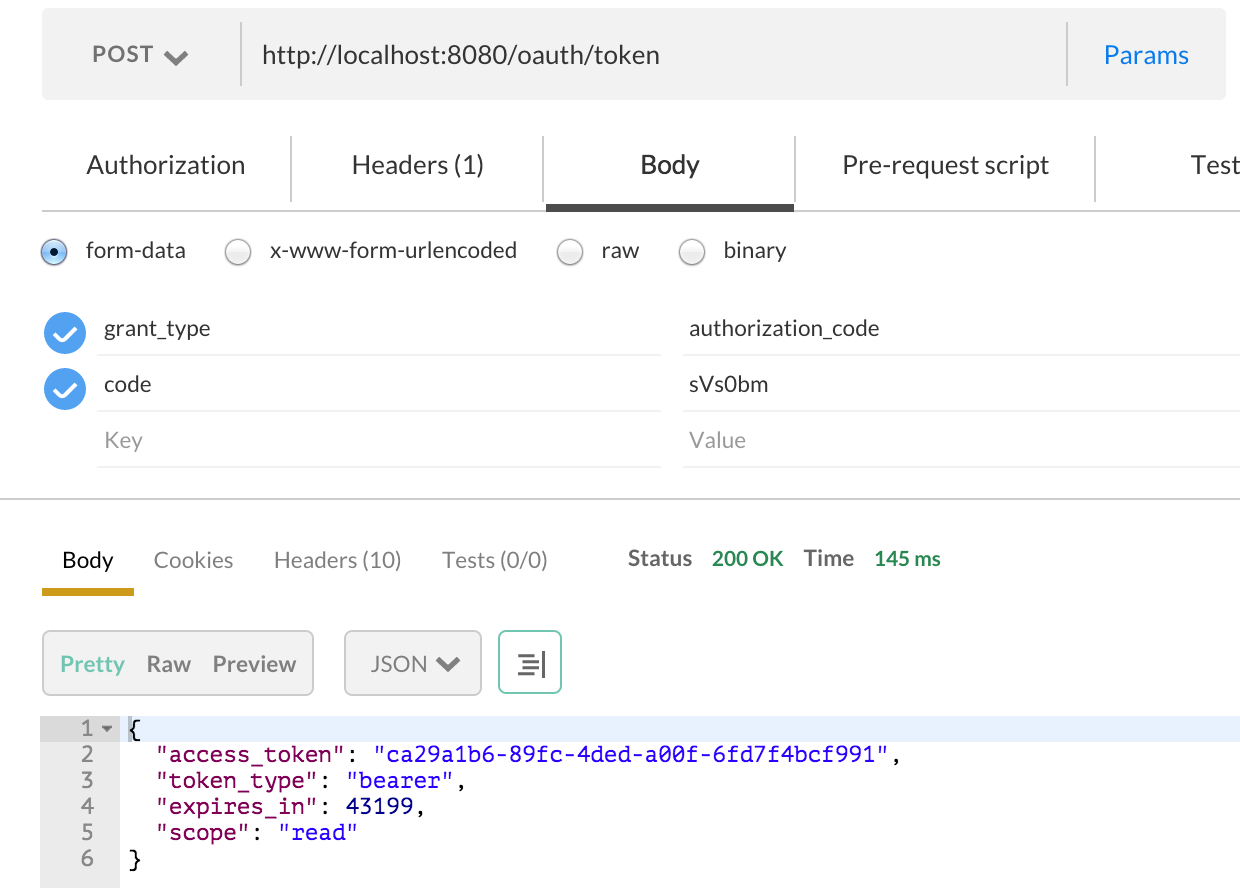Open the response Cookies tab
1240x888 pixels.
pyautogui.click(x=193, y=561)
